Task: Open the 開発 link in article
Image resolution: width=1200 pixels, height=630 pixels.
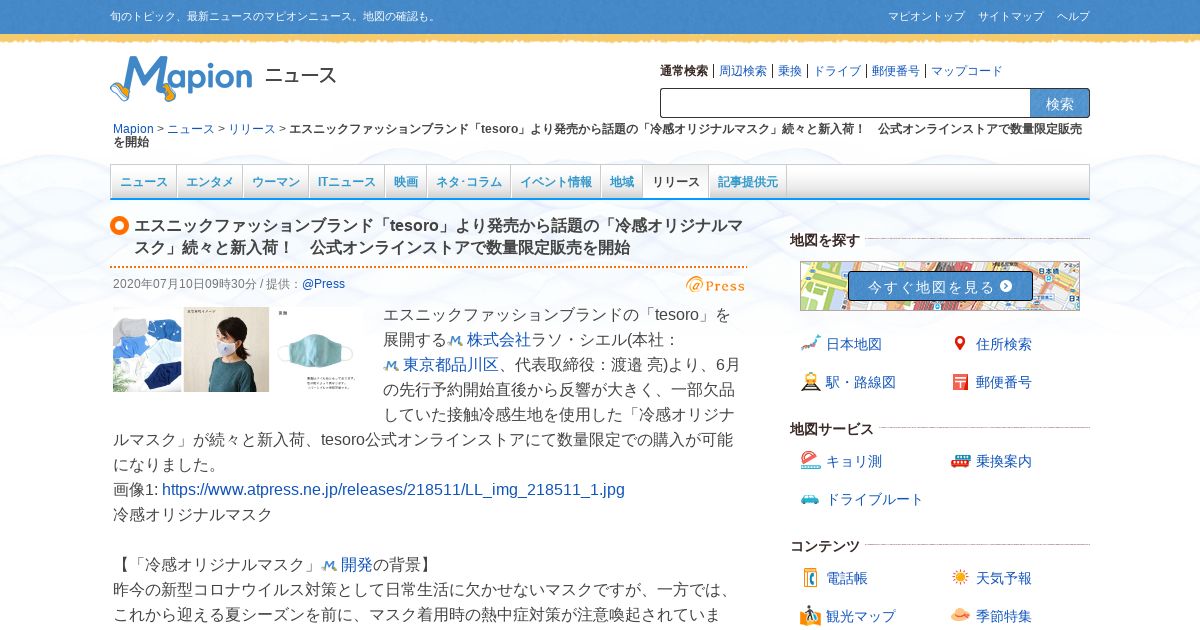Action: (357, 565)
